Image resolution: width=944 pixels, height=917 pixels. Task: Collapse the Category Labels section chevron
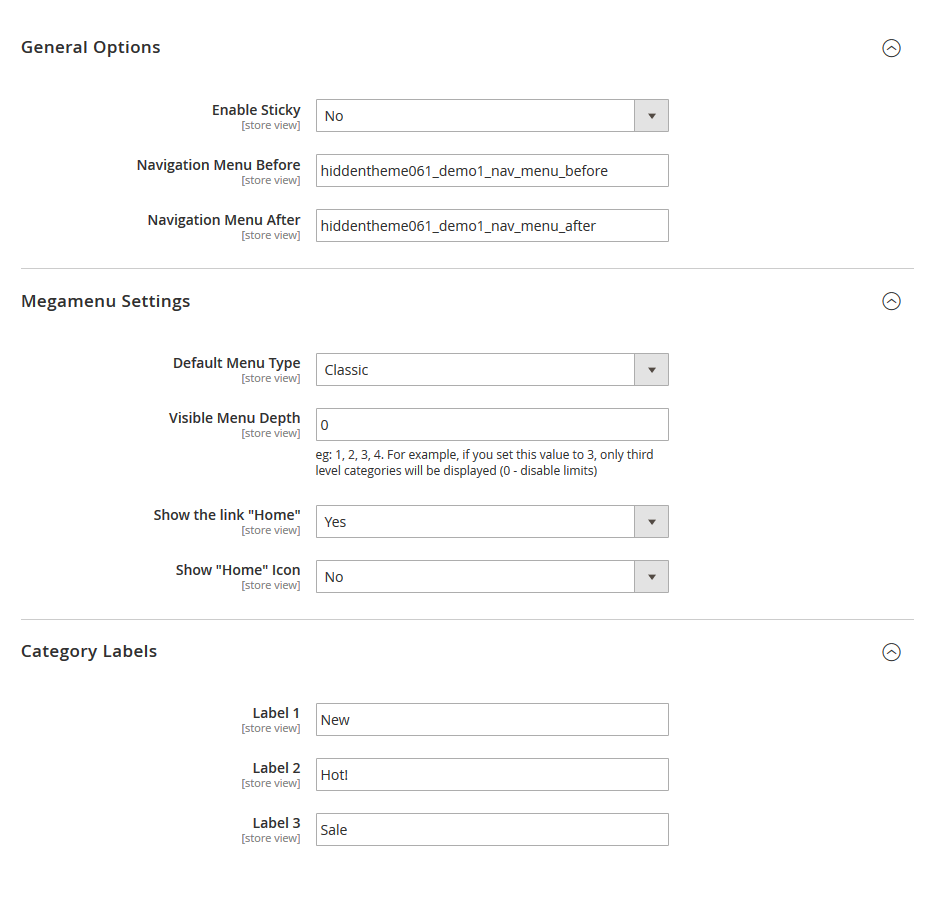point(891,651)
